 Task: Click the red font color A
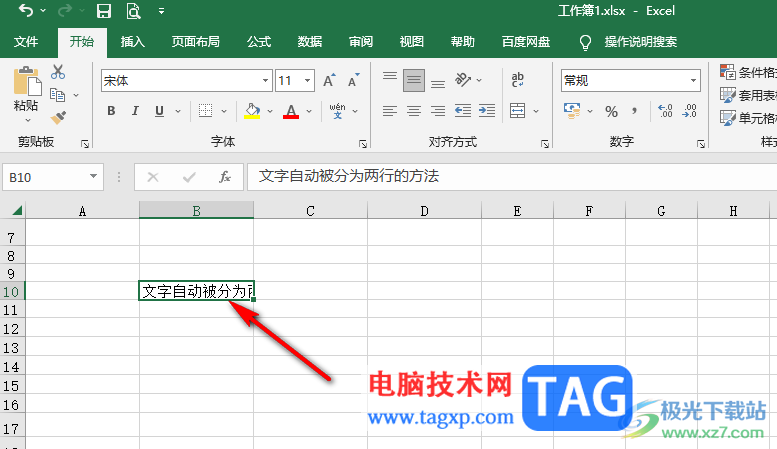coord(291,111)
